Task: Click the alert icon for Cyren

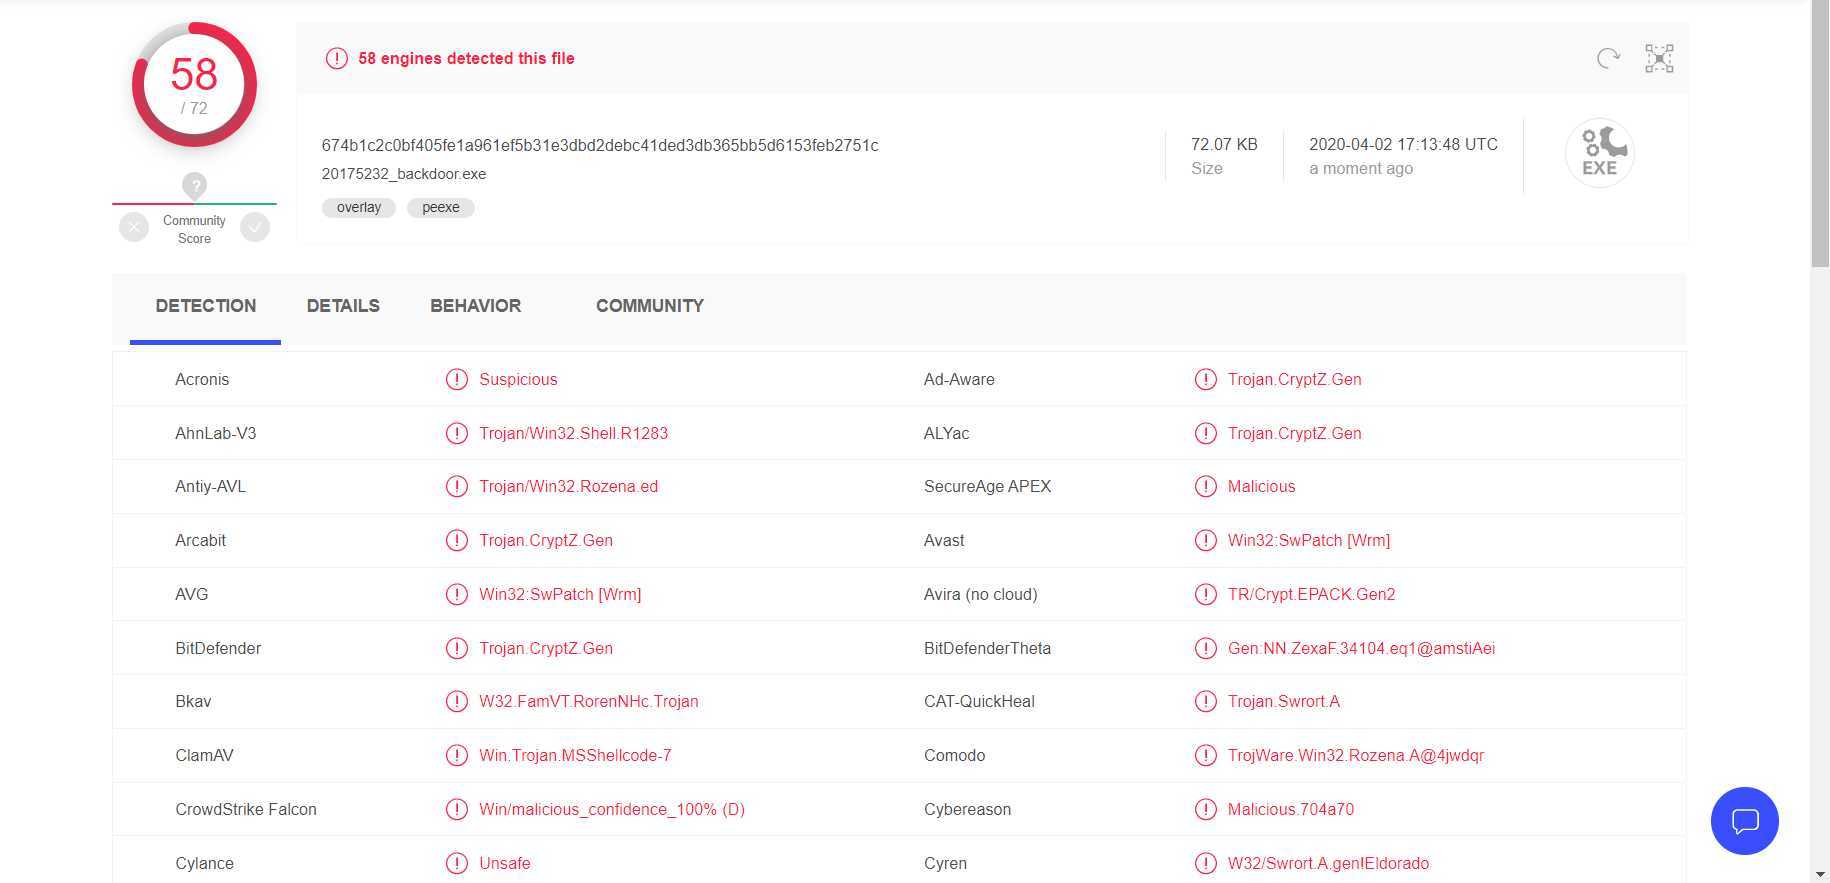Action: point(1205,863)
